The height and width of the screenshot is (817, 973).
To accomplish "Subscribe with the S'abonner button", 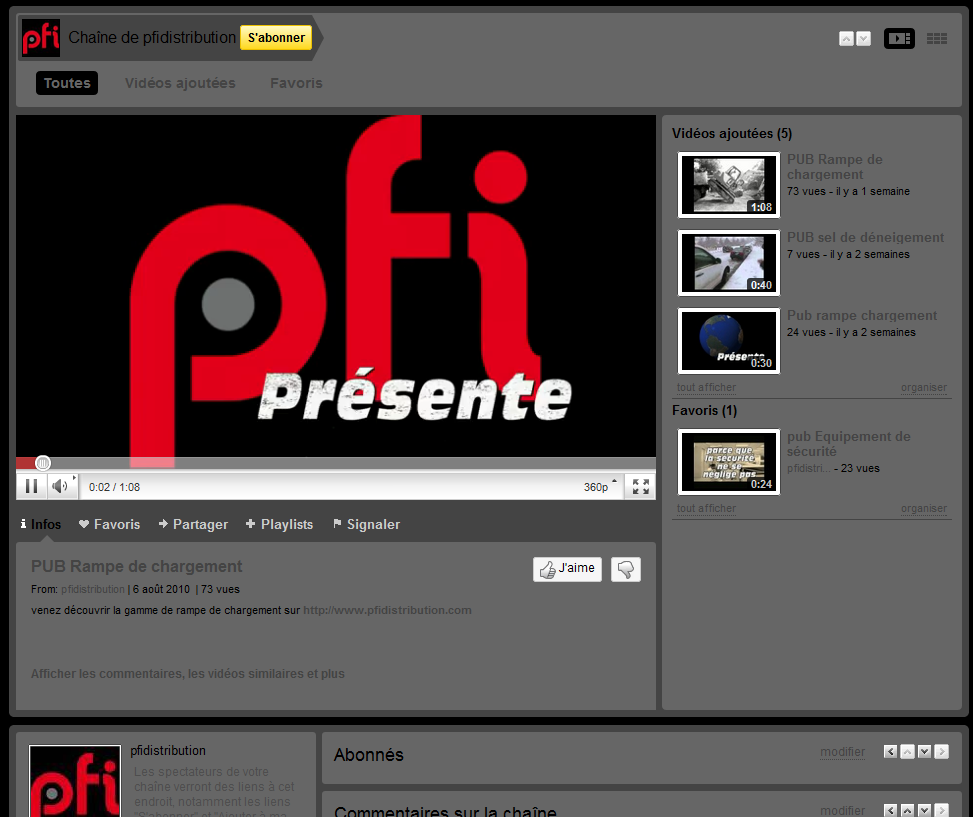I will [276, 38].
